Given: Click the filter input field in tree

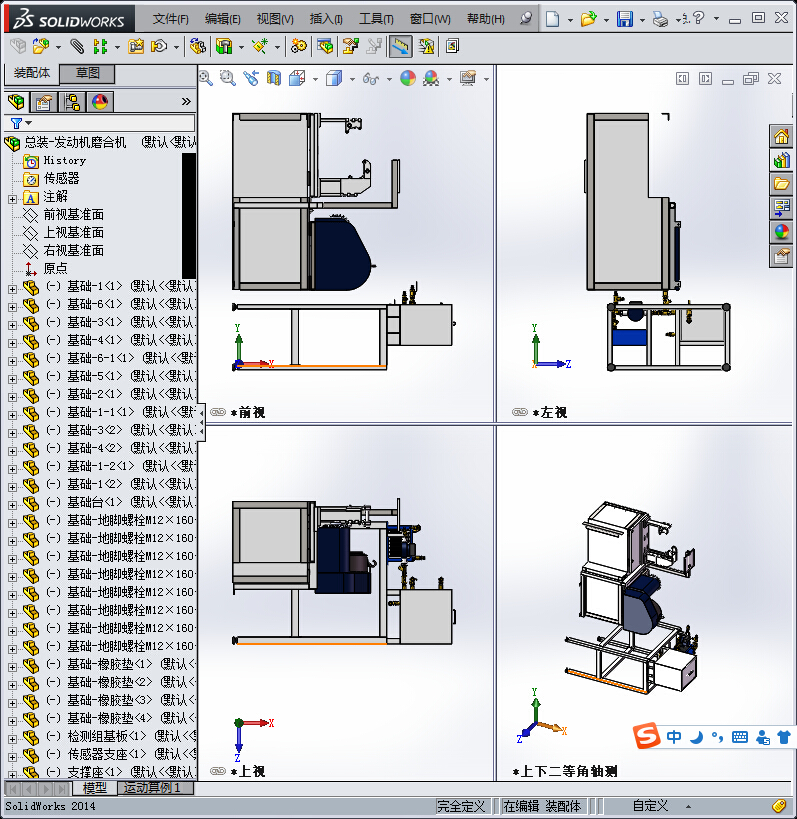Looking at the screenshot, I should pos(99,123).
